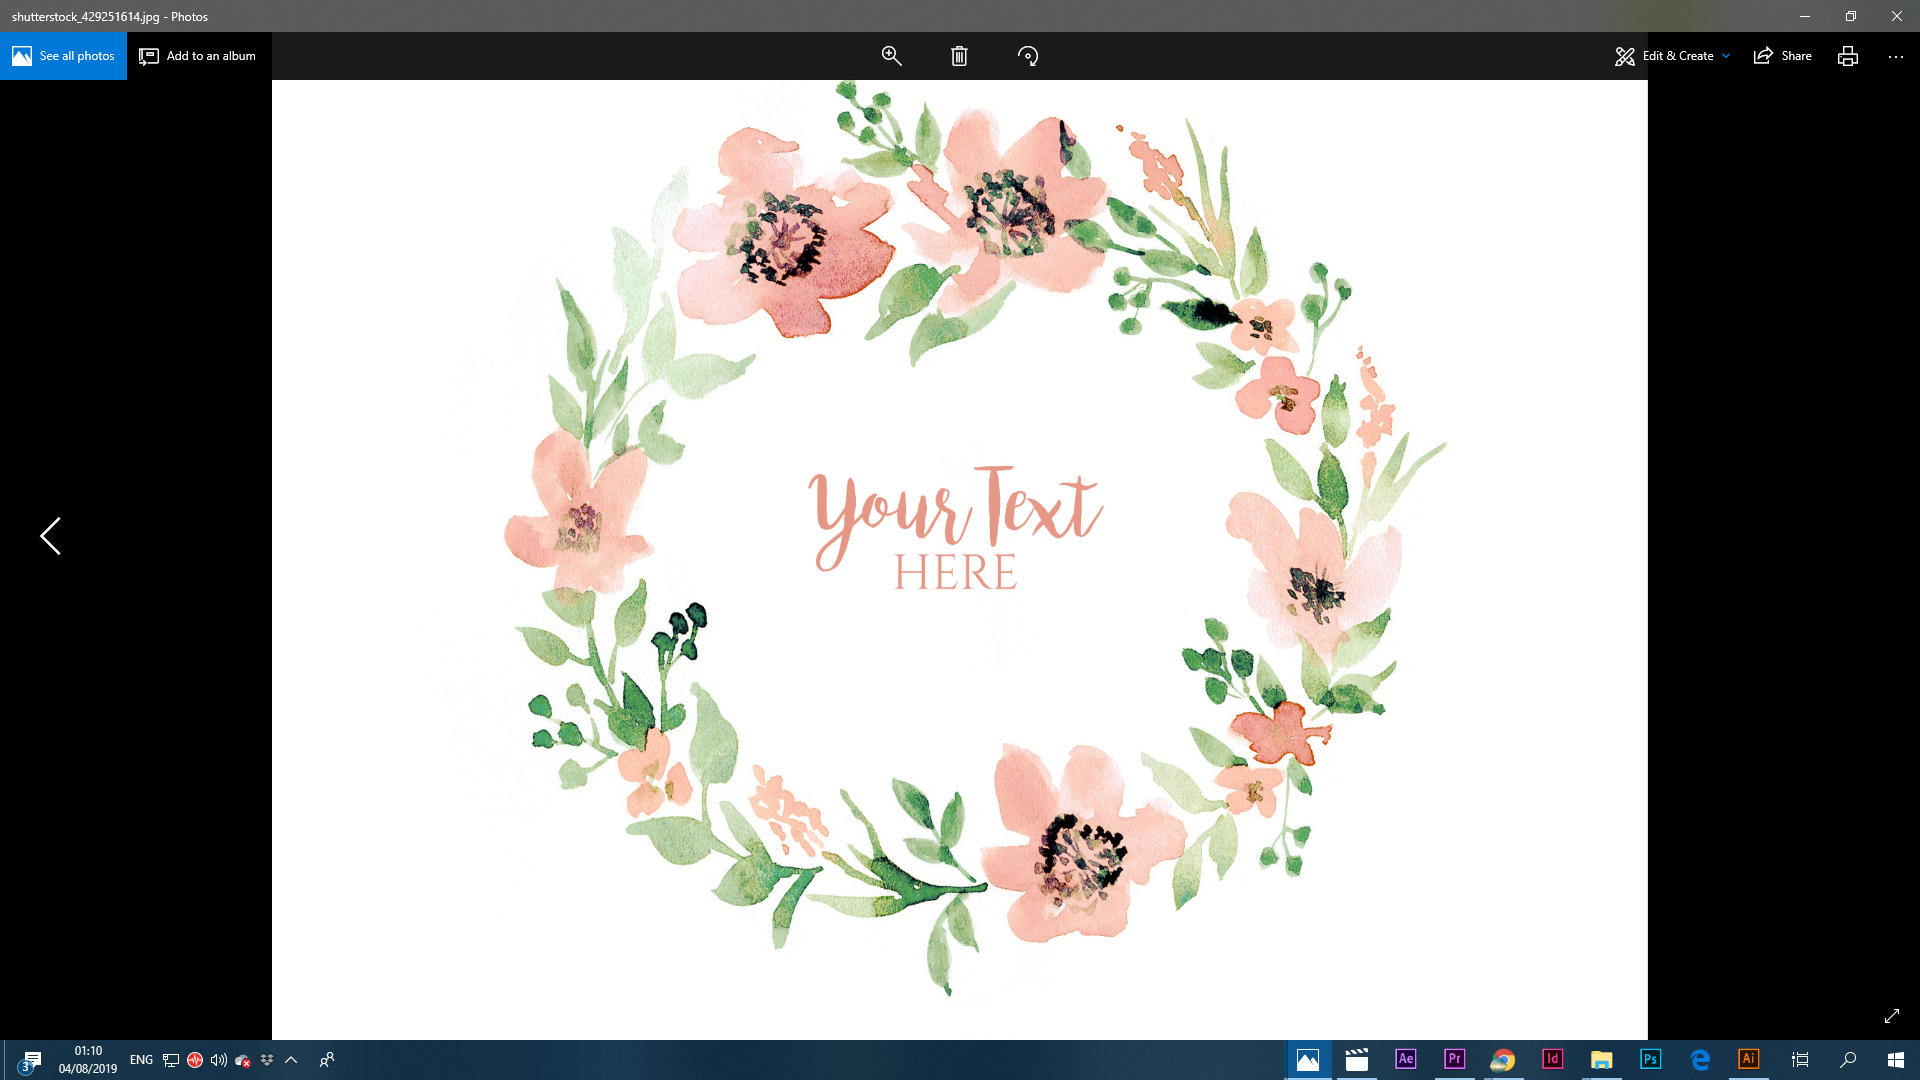
Task: Share the photo
Action: pos(1782,56)
